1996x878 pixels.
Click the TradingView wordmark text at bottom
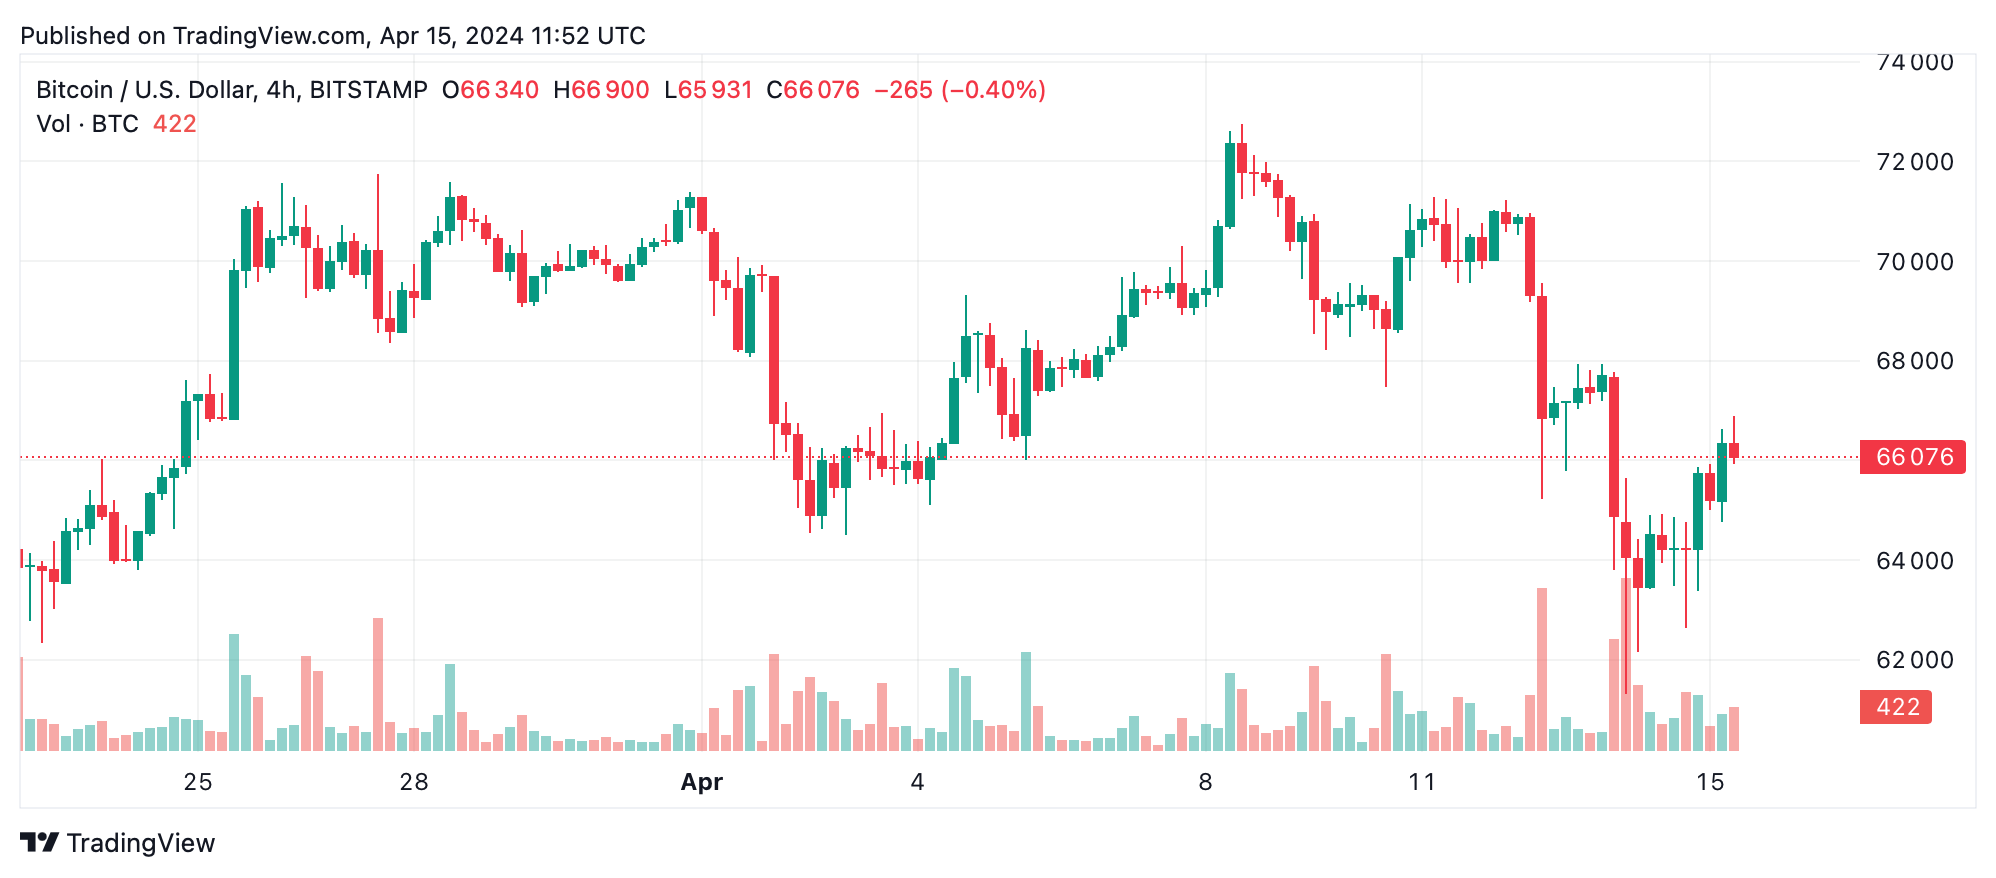coord(141,843)
